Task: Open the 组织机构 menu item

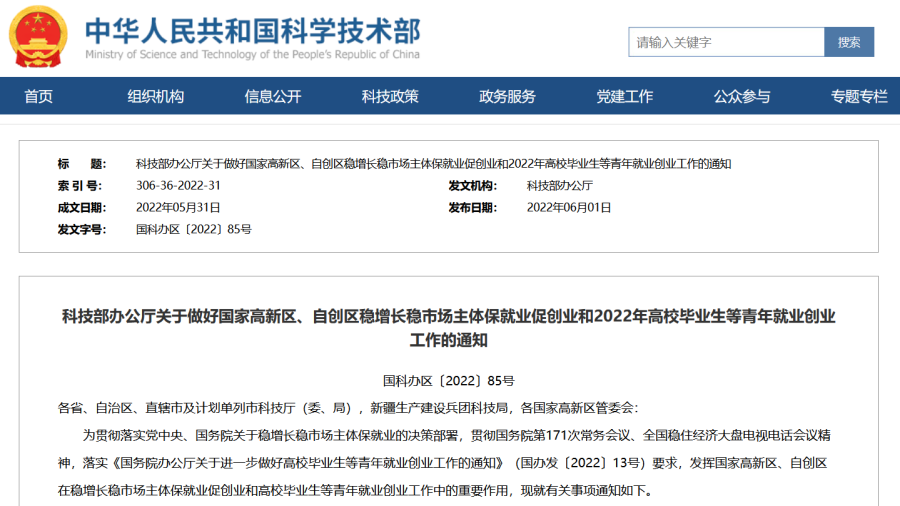Action: tap(156, 96)
